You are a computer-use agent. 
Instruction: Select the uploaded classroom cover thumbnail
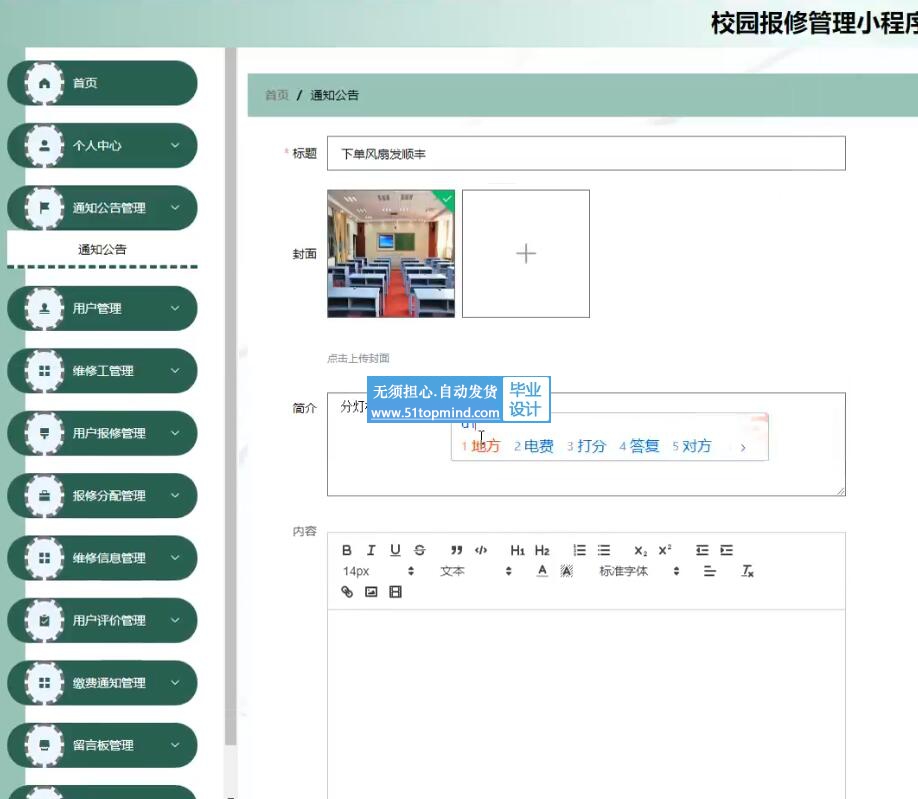[x=391, y=253]
